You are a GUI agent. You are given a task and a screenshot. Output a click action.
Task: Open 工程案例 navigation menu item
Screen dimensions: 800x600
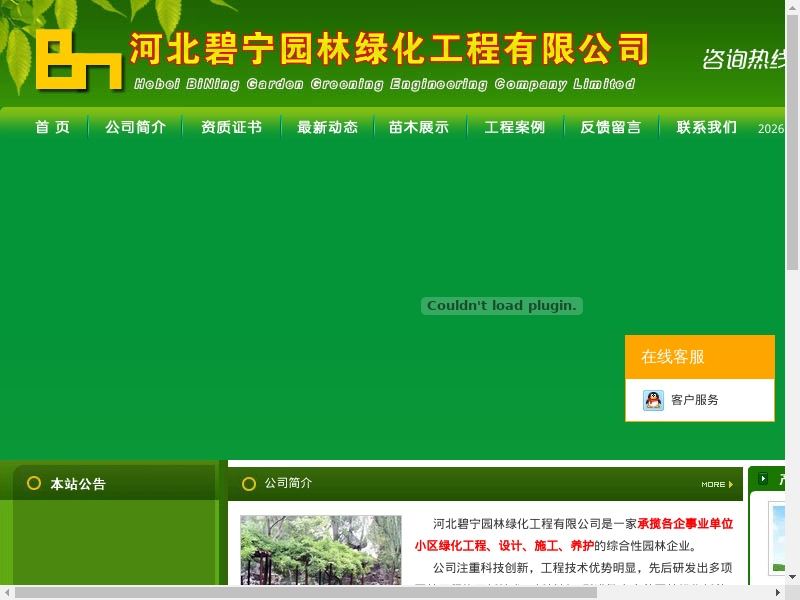(x=515, y=127)
